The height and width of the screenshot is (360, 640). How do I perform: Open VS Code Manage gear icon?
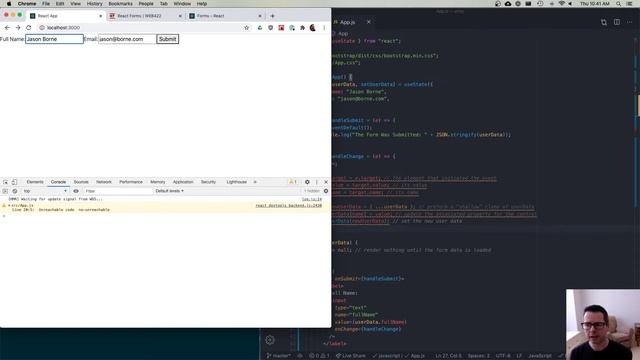(x=270, y=340)
